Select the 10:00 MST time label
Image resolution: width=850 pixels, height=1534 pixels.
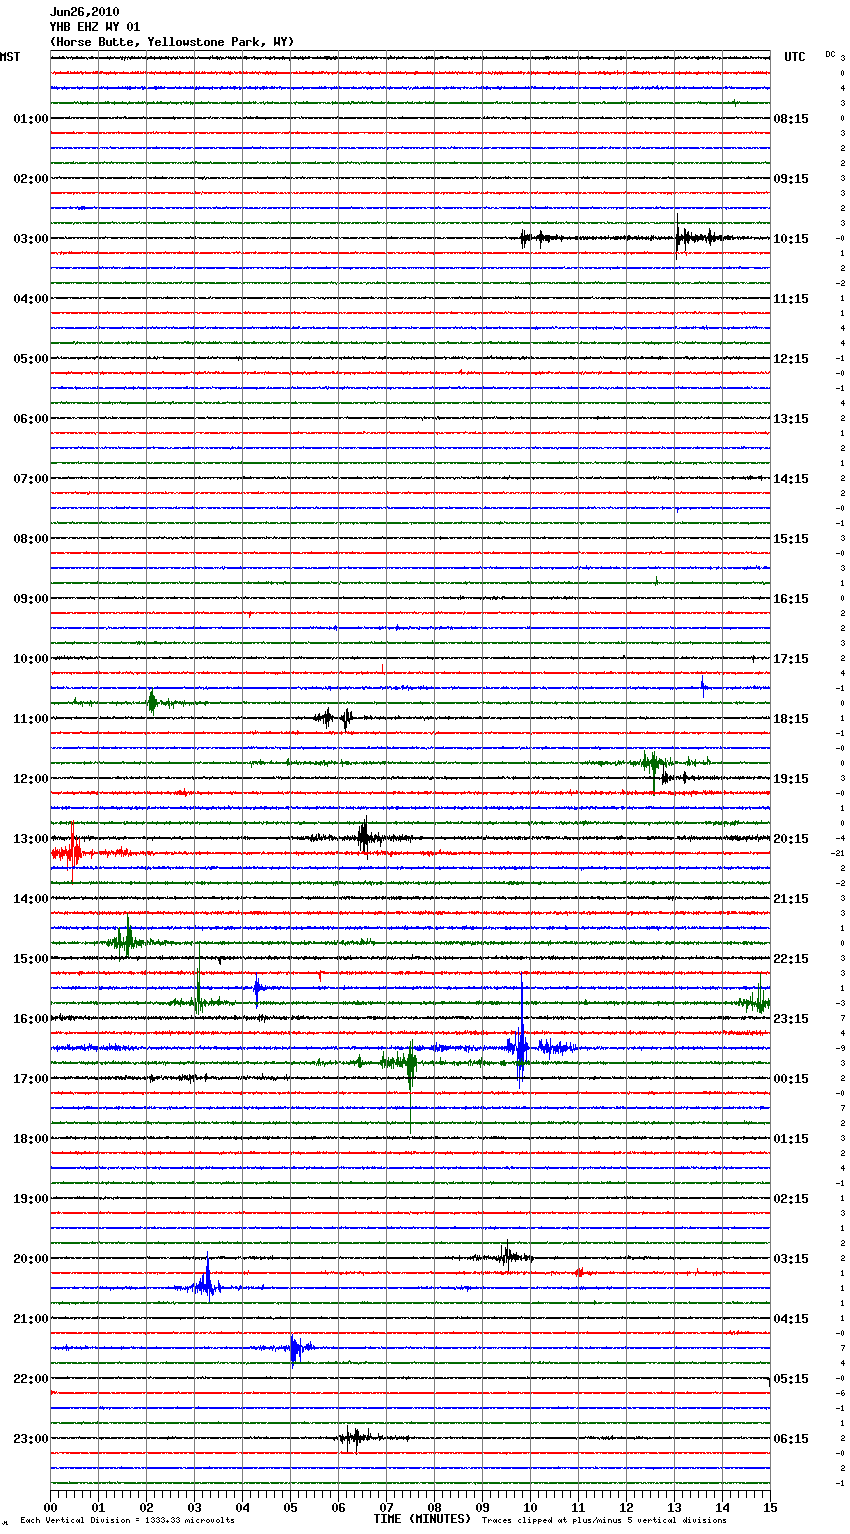[x=31, y=659]
